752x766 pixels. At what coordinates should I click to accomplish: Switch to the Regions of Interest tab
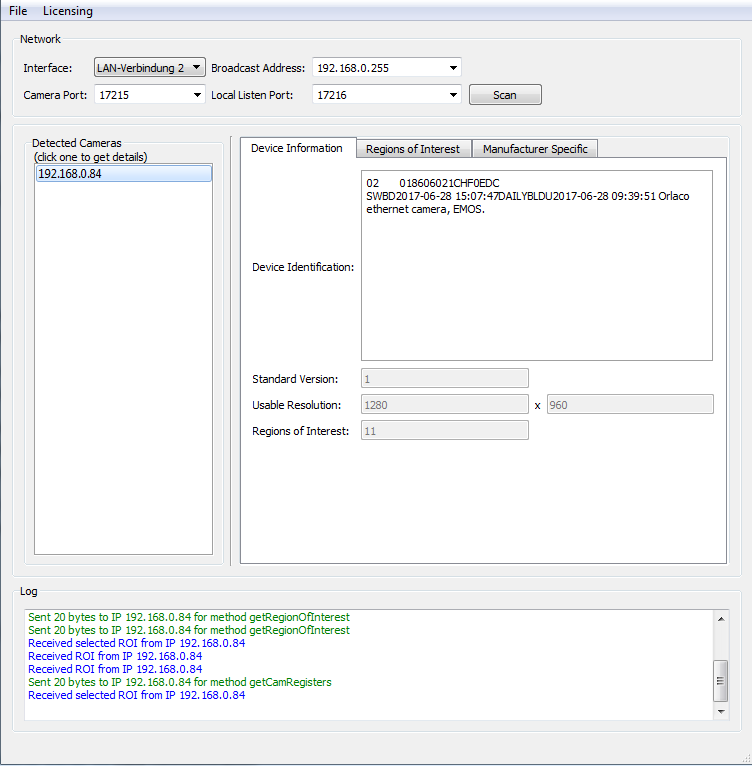point(413,149)
